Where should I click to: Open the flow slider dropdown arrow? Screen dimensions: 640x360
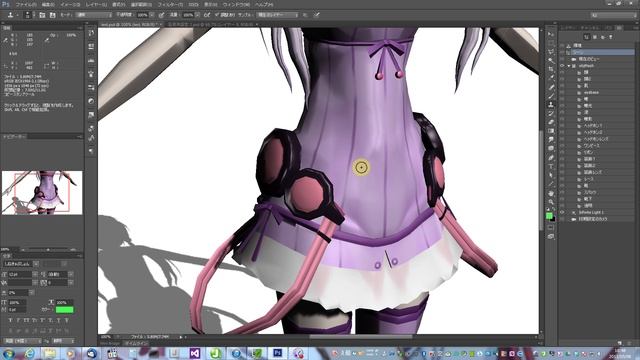click(198, 15)
